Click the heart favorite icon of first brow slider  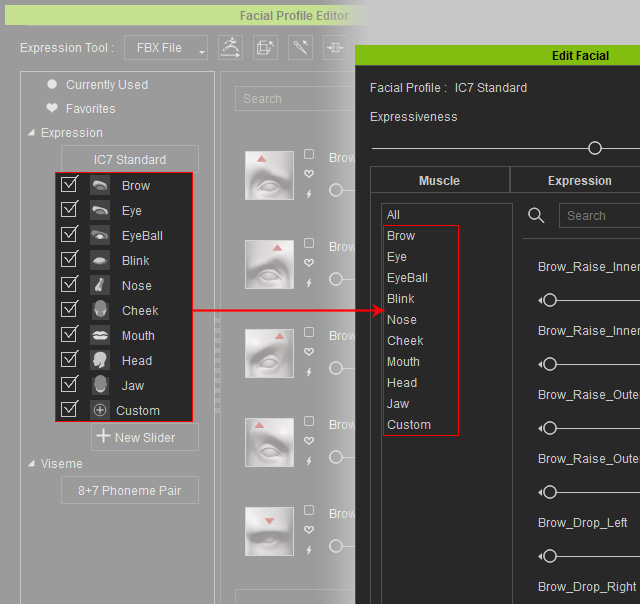pos(309,174)
